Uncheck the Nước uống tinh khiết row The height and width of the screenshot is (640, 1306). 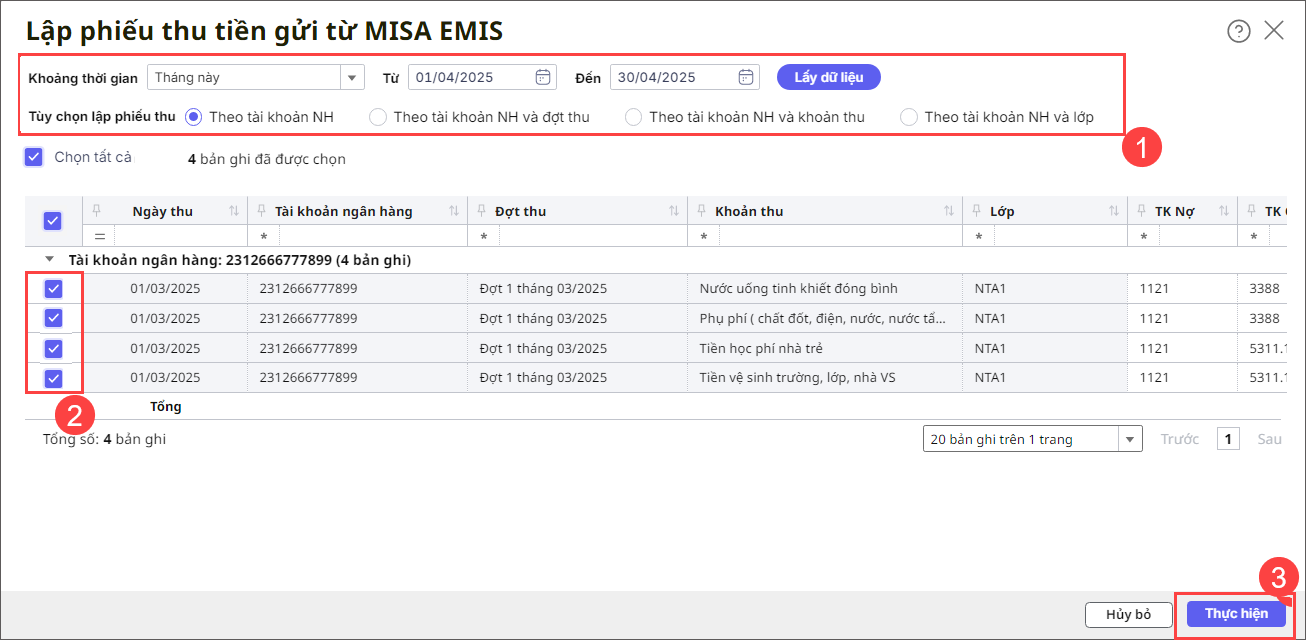[x=54, y=289]
